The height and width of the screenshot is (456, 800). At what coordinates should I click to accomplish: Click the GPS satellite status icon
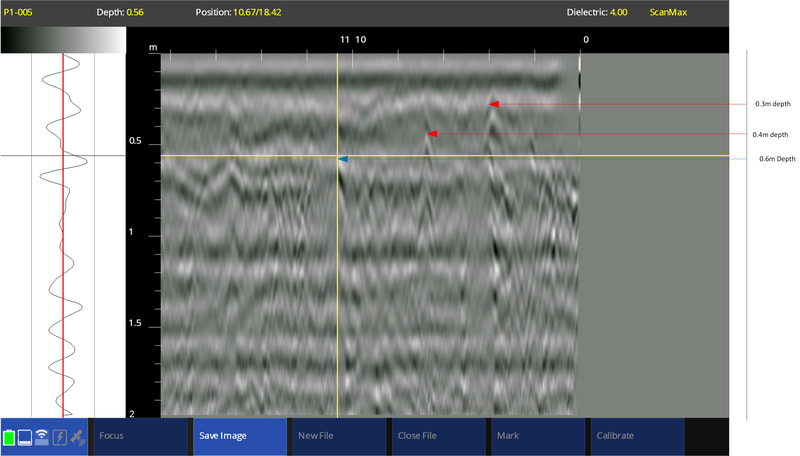pyautogui.click(x=77, y=437)
